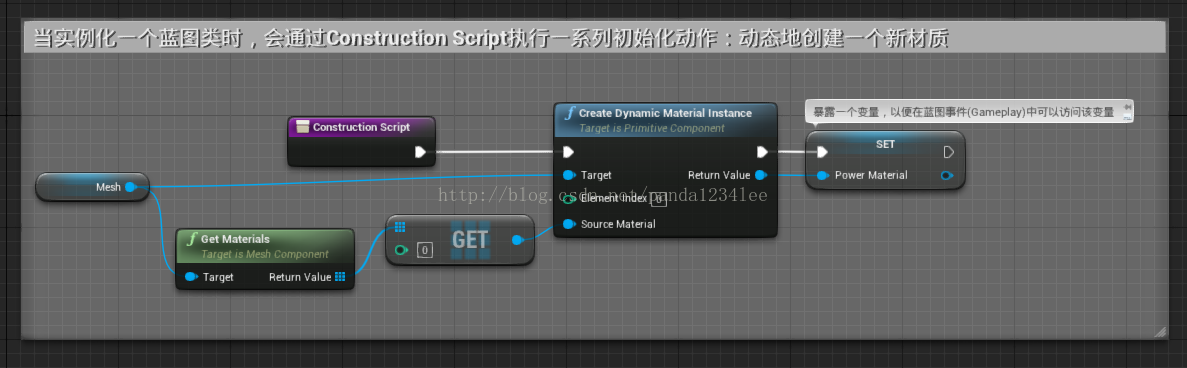Screen dimensions: 1187x368
Task: Click Create Dynamic Material Instance exec input pin
Action: (x=569, y=152)
